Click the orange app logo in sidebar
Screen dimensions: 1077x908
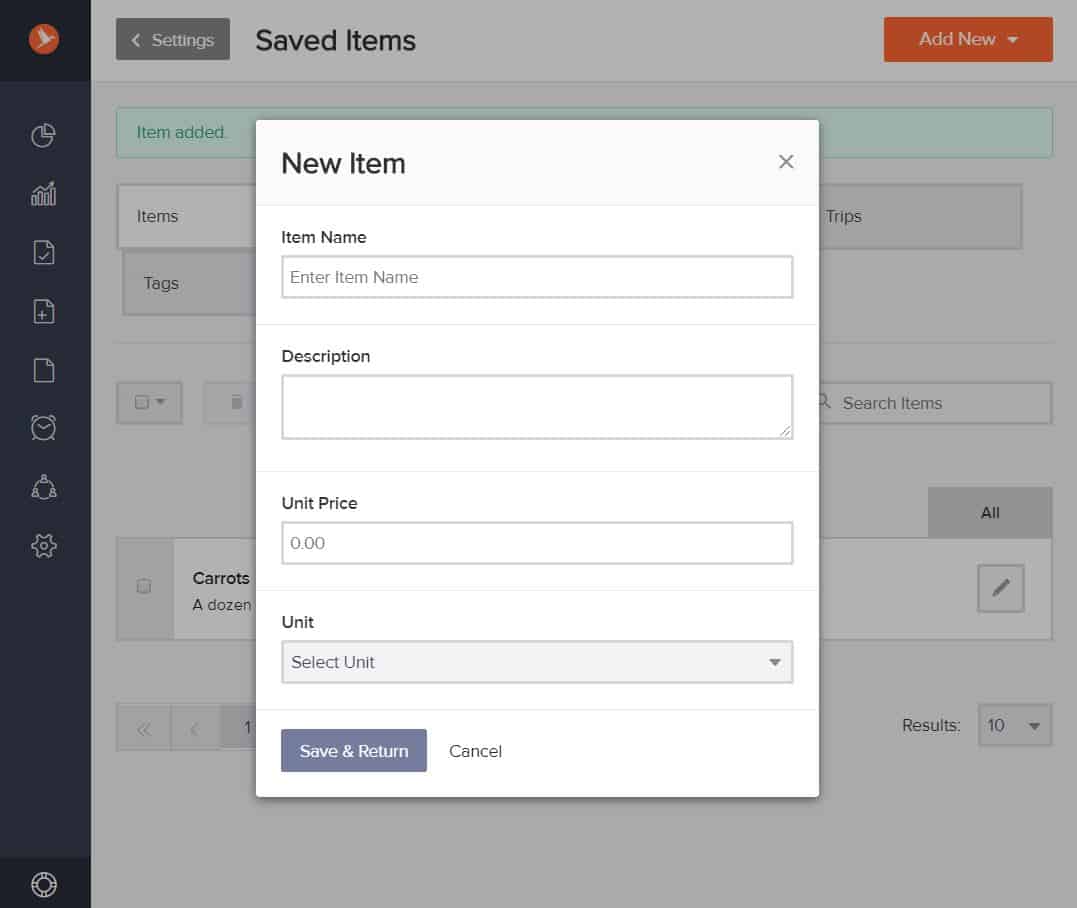pos(44,39)
